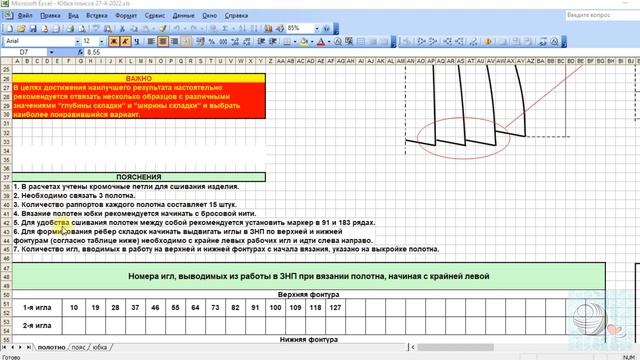Screen dimensions: 640x360
Task: Open the Формат menu
Action: (126, 16)
